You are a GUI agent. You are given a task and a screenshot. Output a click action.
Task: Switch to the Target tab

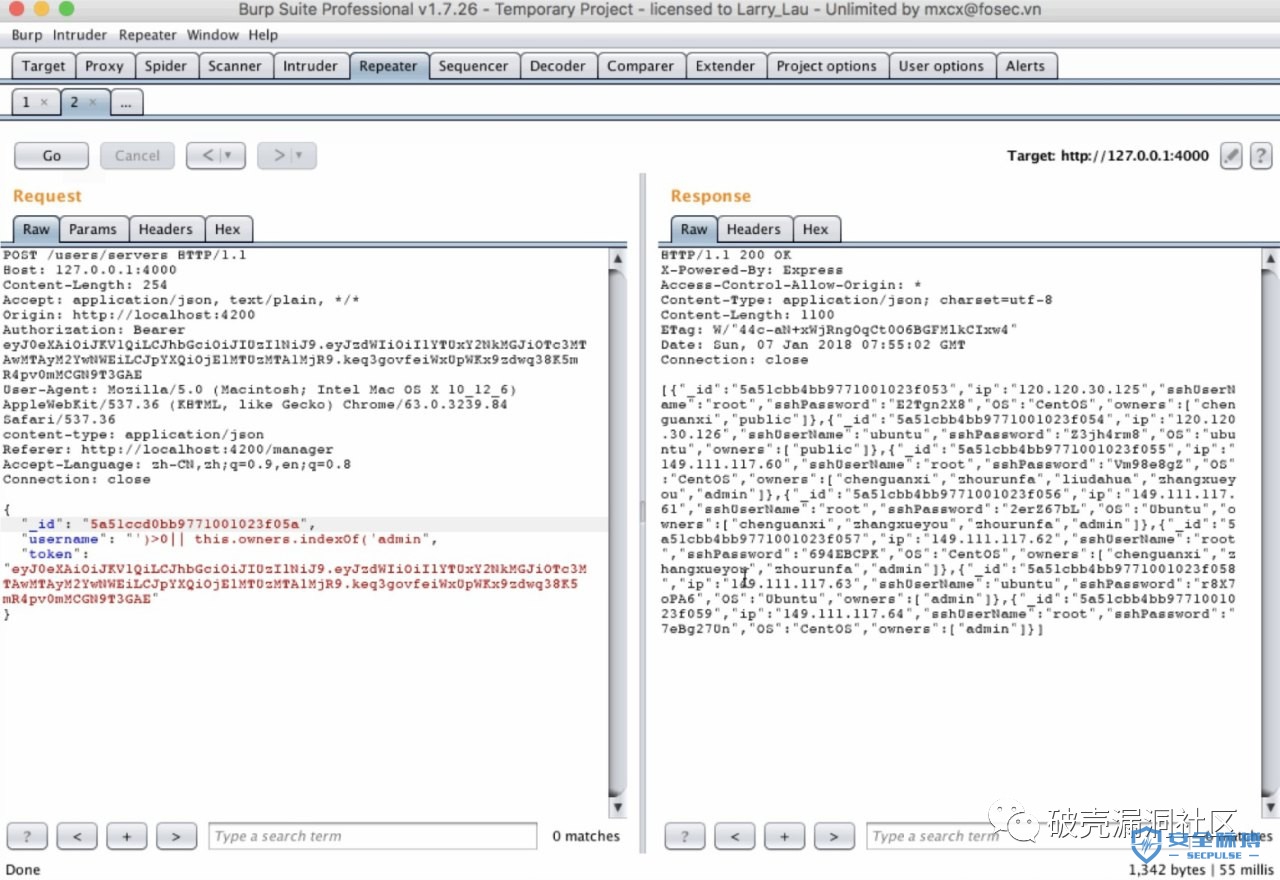(x=43, y=66)
